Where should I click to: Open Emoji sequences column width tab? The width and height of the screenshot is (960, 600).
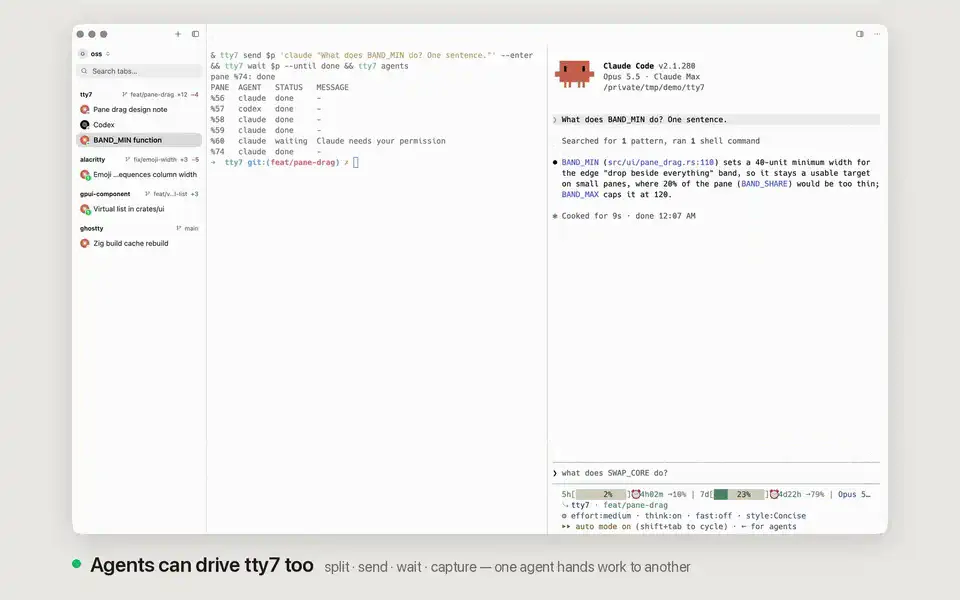click(x=139, y=174)
